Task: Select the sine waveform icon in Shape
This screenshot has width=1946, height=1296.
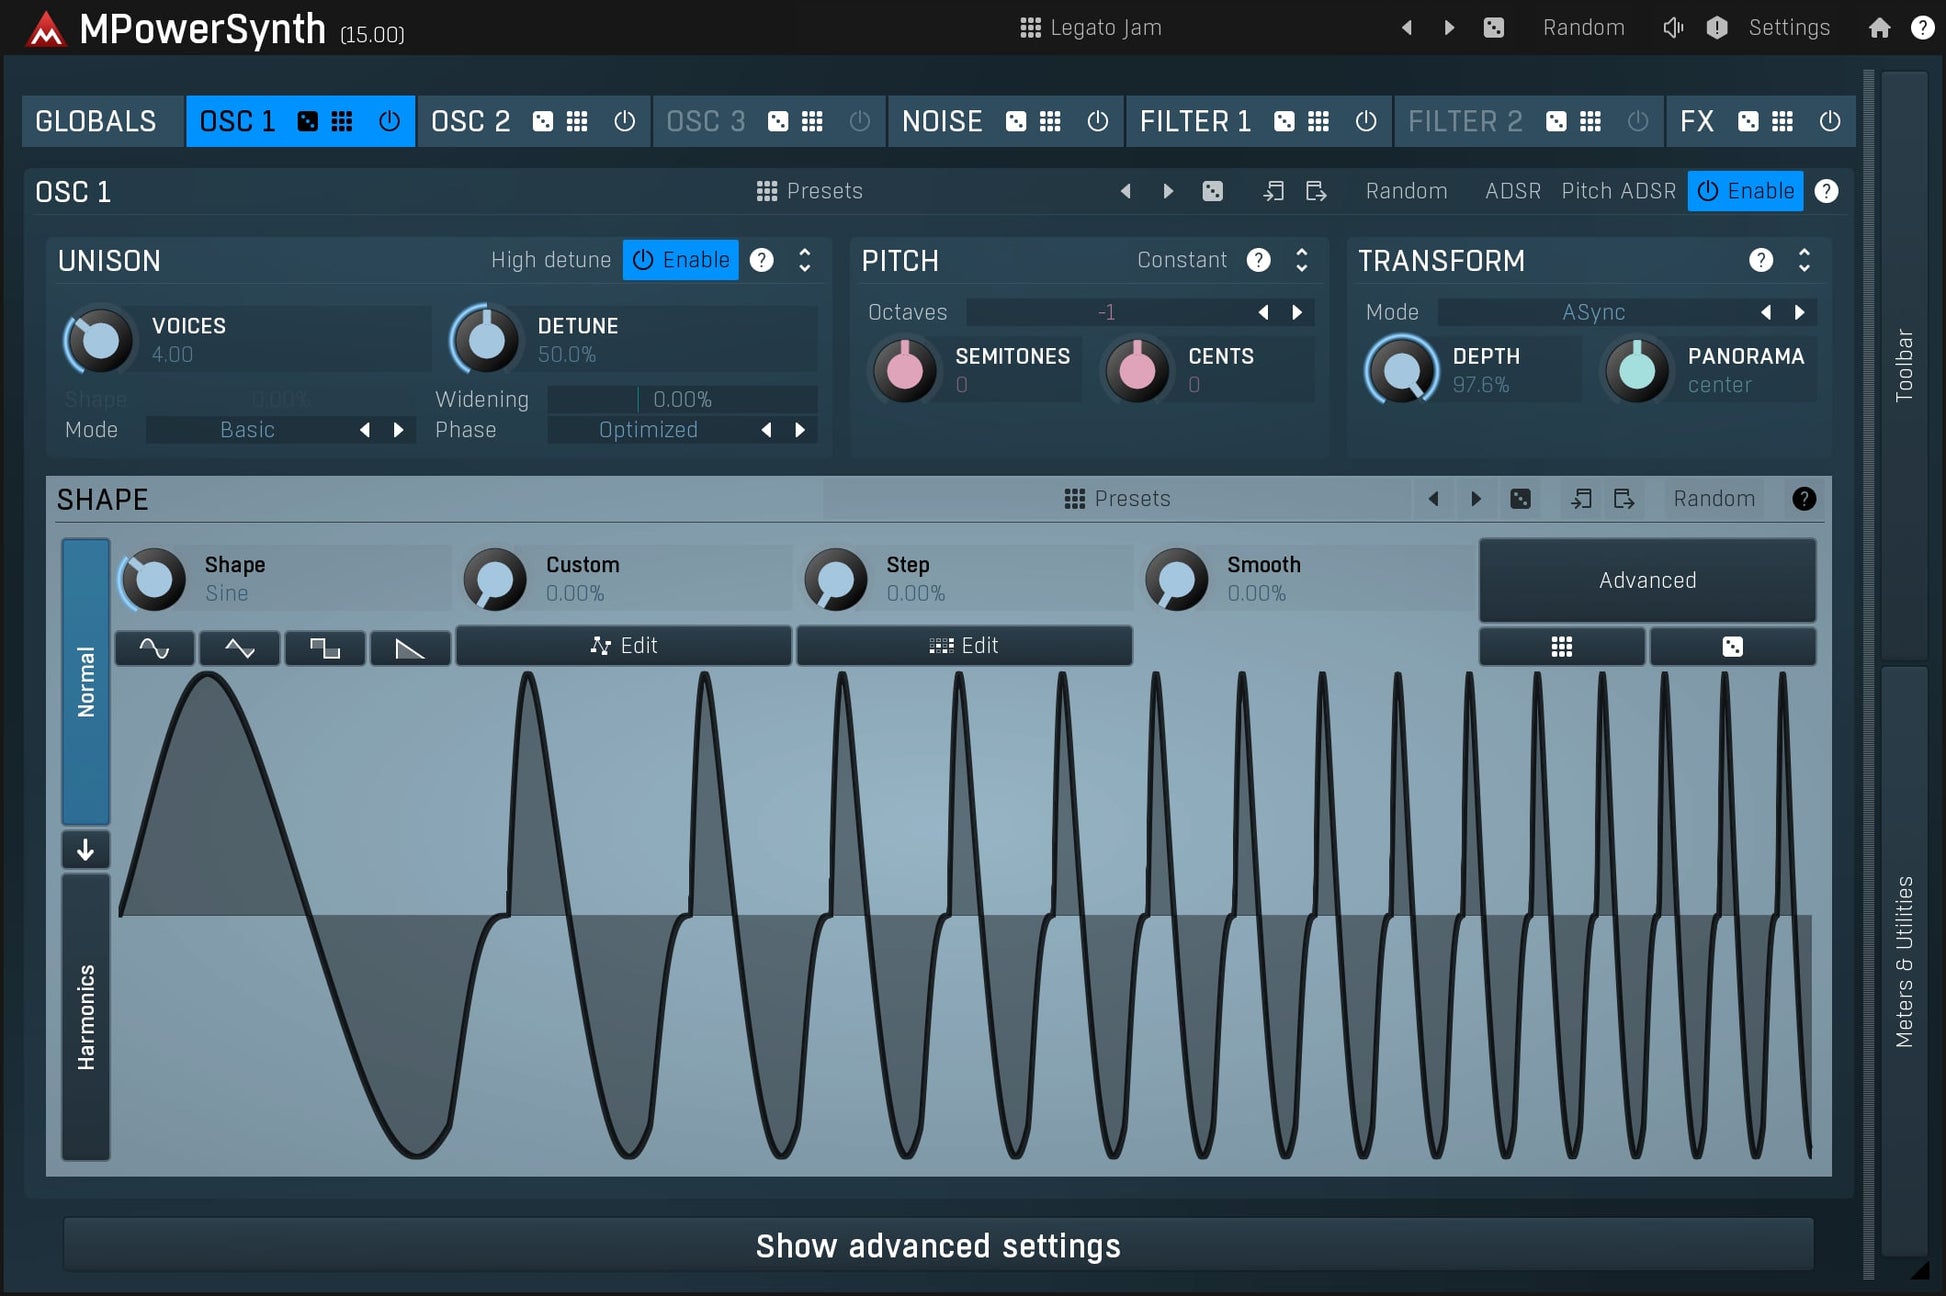Action: [154, 647]
